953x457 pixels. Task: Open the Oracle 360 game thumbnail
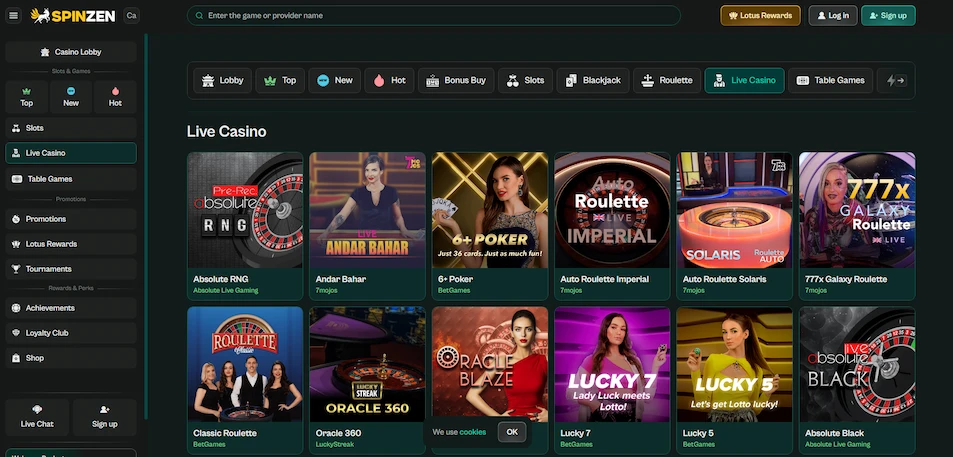click(367, 365)
